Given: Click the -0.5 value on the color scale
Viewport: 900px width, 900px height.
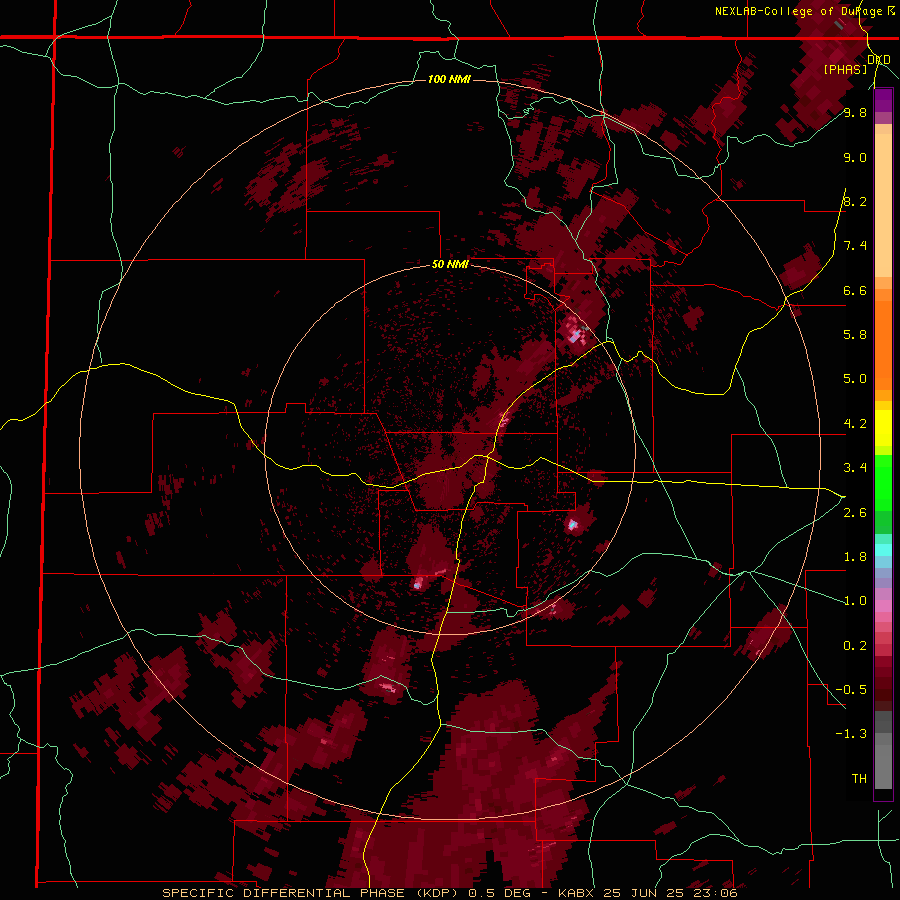Looking at the screenshot, I should tap(851, 690).
